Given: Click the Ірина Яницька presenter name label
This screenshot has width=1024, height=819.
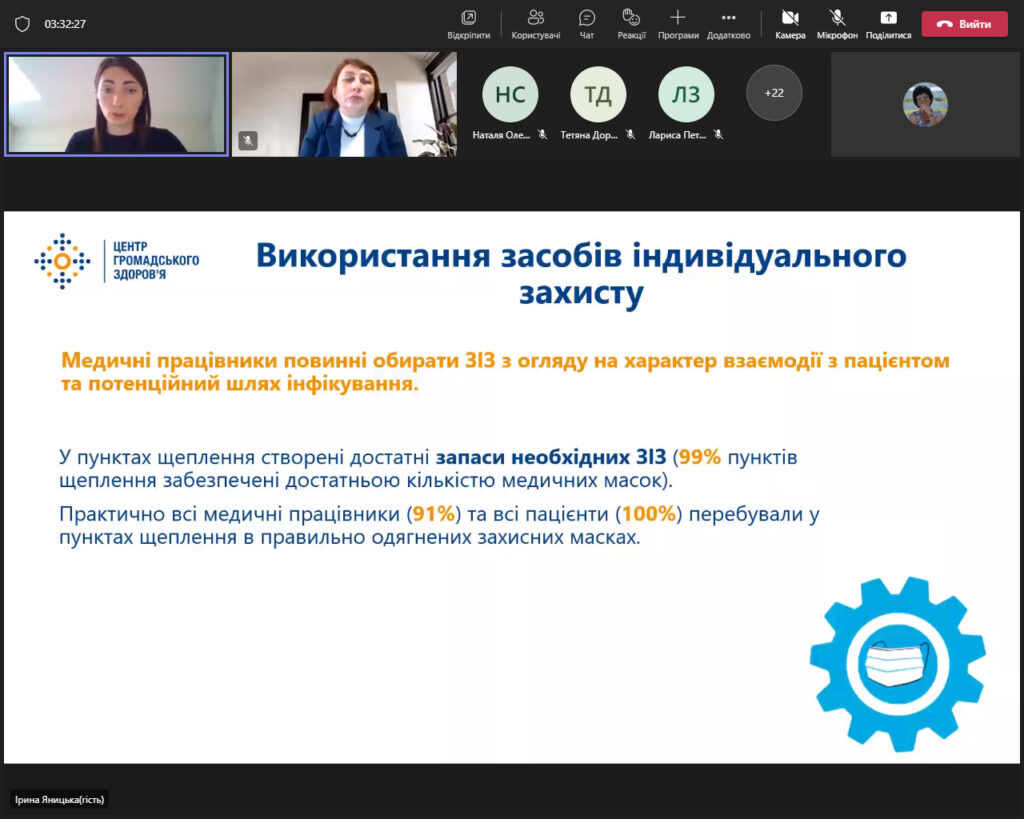Looking at the screenshot, I should click(60, 800).
